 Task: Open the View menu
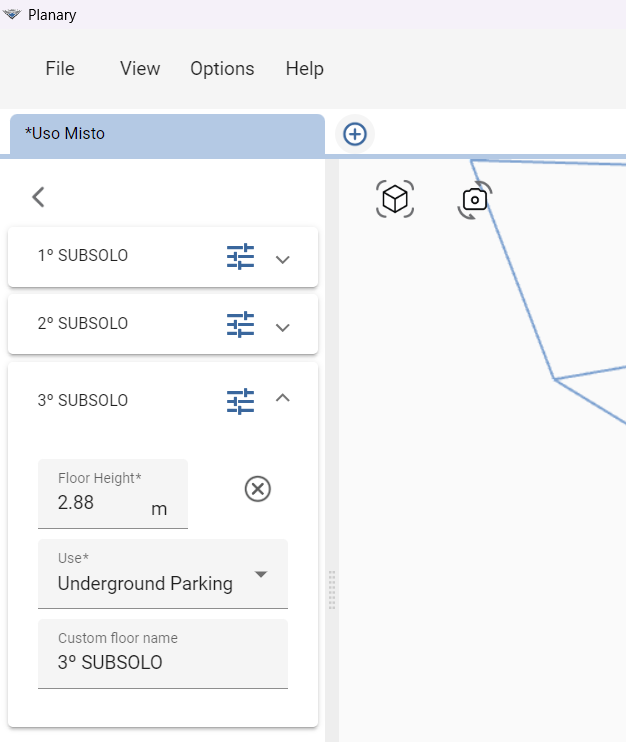(x=140, y=69)
